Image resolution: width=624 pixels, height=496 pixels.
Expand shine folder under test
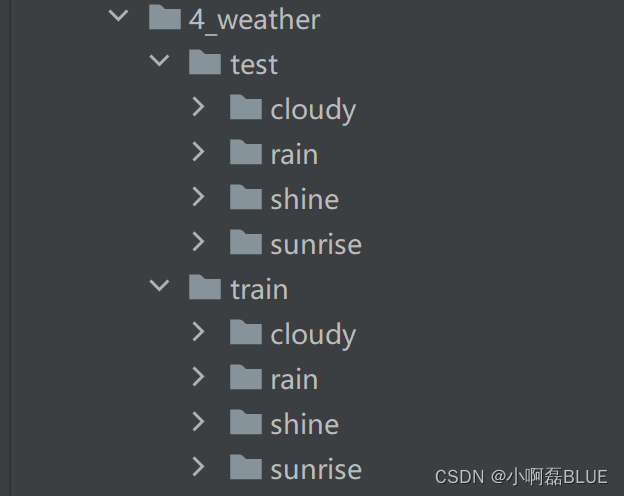pyautogui.click(x=198, y=197)
